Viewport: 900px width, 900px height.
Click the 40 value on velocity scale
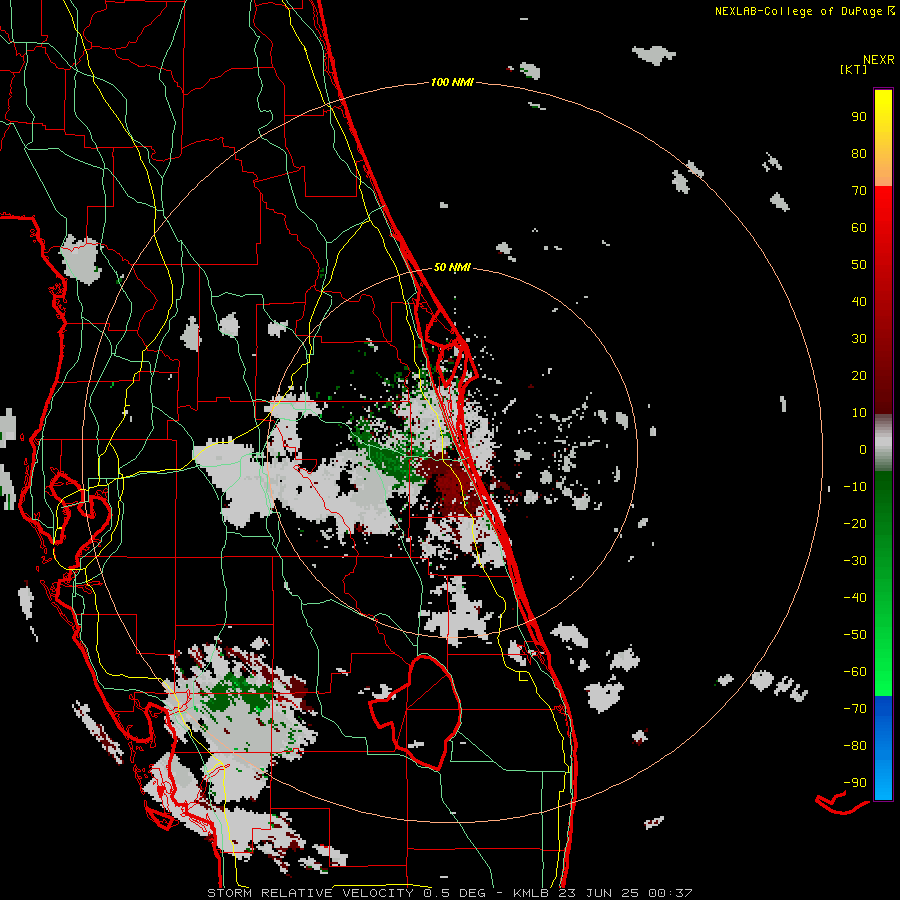point(859,302)
